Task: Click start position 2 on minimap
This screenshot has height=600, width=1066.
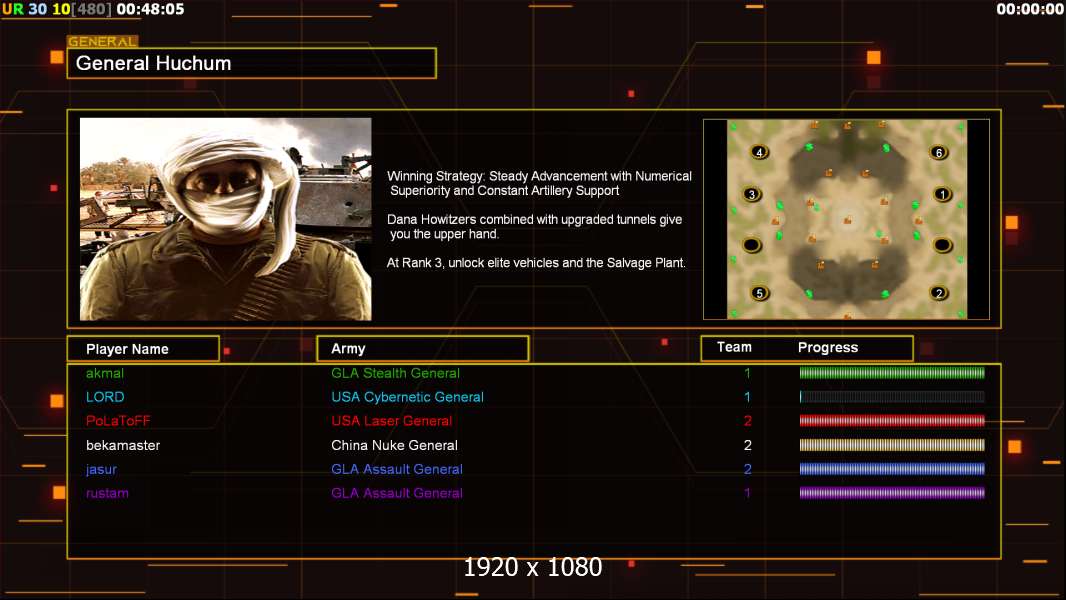Action: (939, 294)
